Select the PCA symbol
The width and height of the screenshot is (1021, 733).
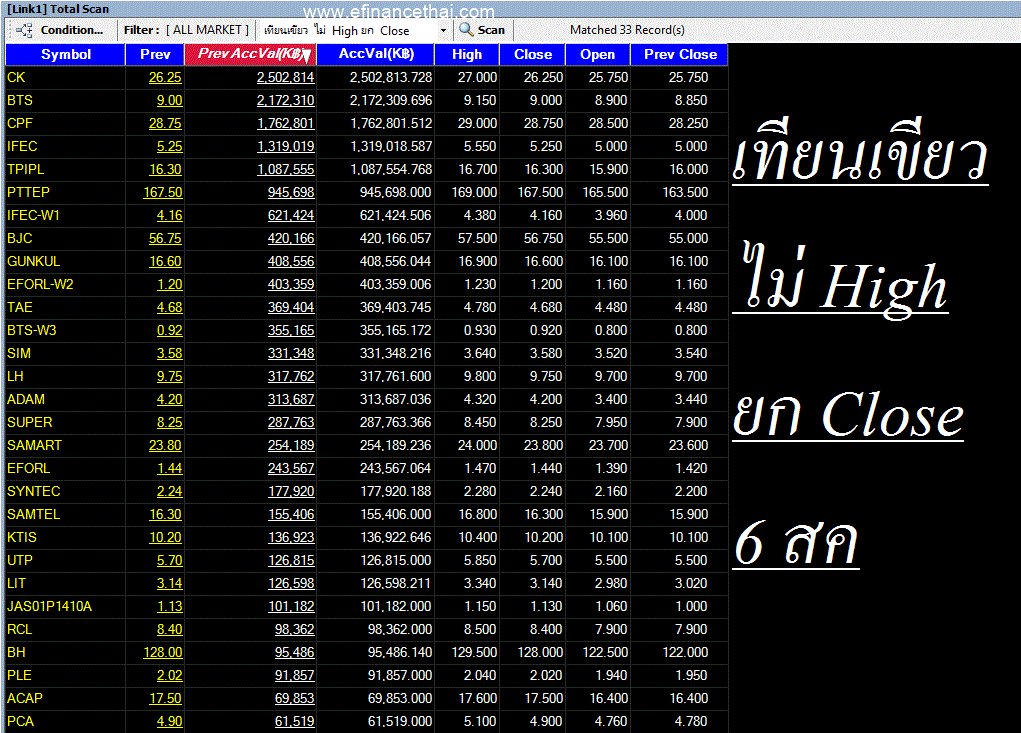coord(20,721)
